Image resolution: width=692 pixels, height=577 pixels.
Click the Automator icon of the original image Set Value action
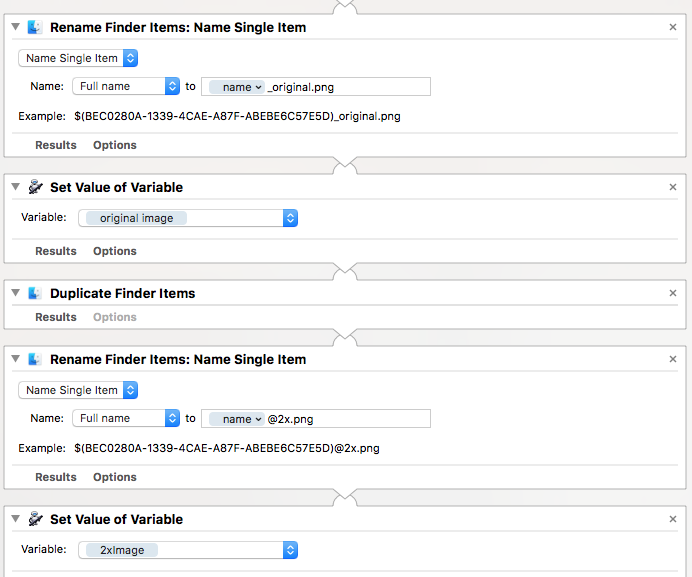35,187
